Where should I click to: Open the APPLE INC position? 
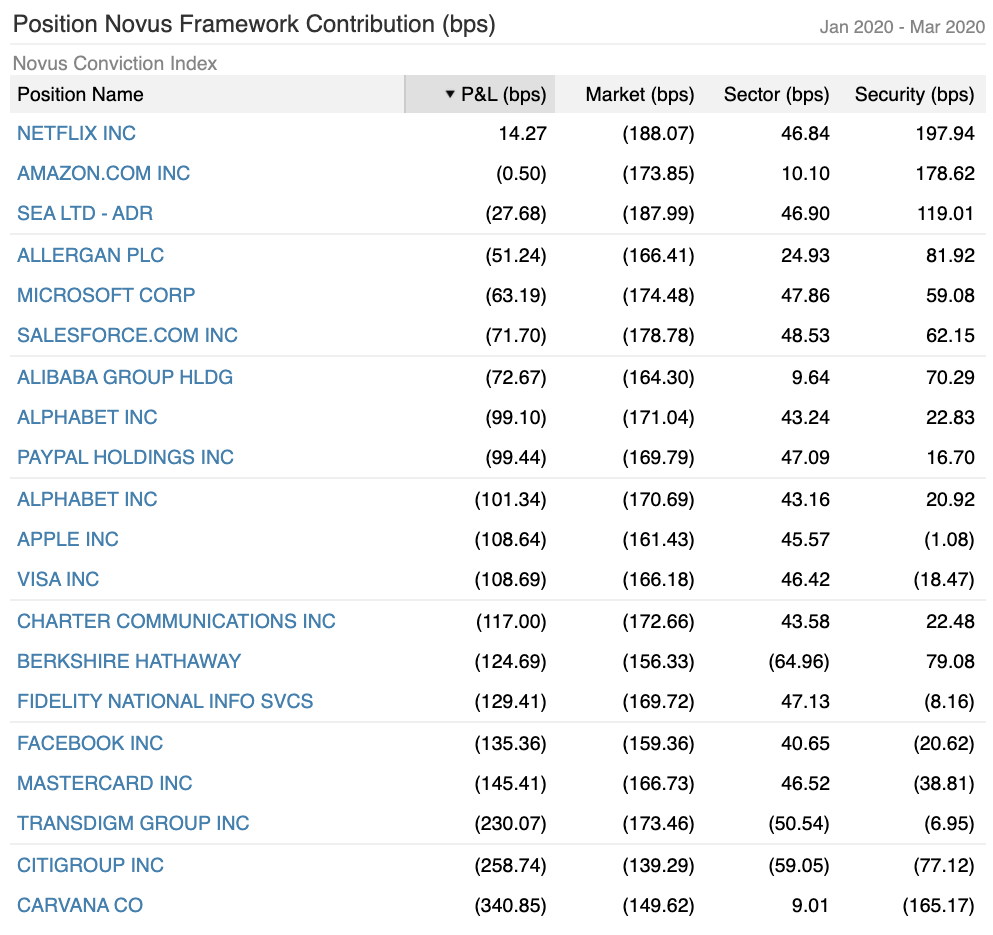tap(68, 539)
